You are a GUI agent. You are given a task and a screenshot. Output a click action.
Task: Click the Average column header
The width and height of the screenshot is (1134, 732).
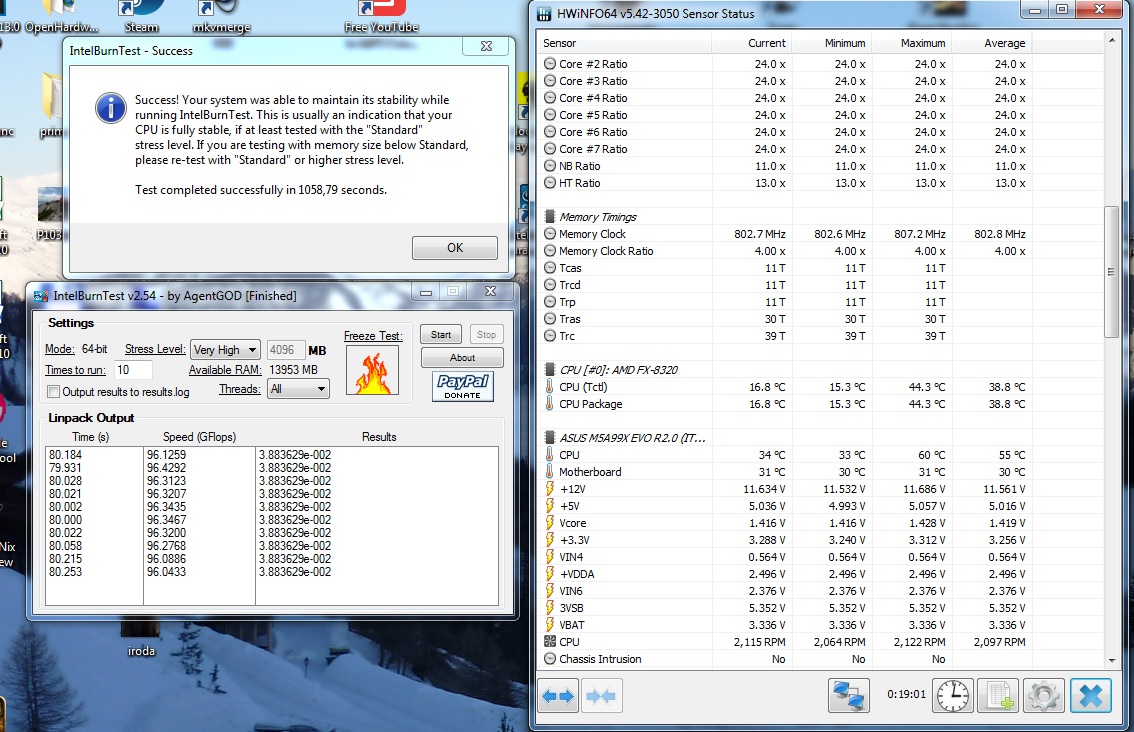point(992,43)
